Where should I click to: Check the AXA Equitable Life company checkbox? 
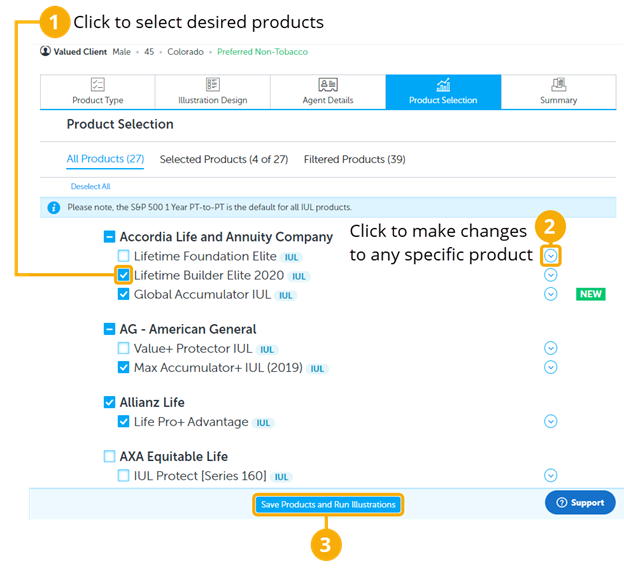(109, 456)
